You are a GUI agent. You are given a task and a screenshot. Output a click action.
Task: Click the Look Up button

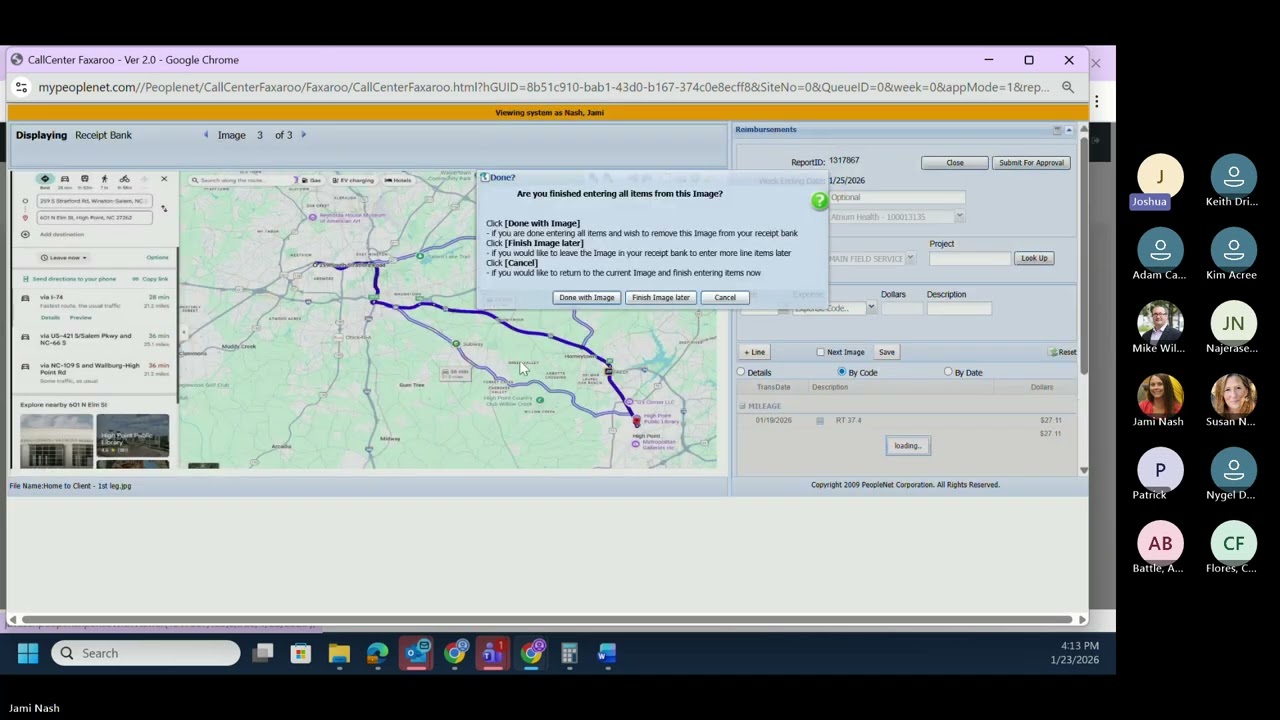[x=1034, y=258]
